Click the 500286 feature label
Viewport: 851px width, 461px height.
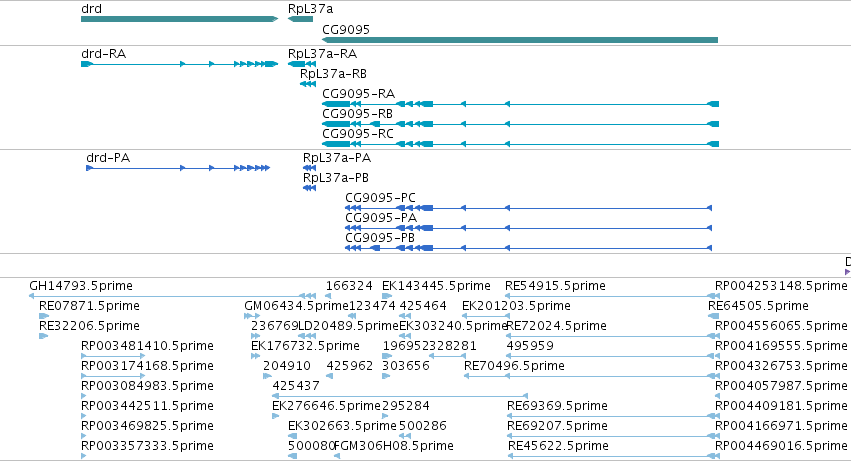(423, 427)
